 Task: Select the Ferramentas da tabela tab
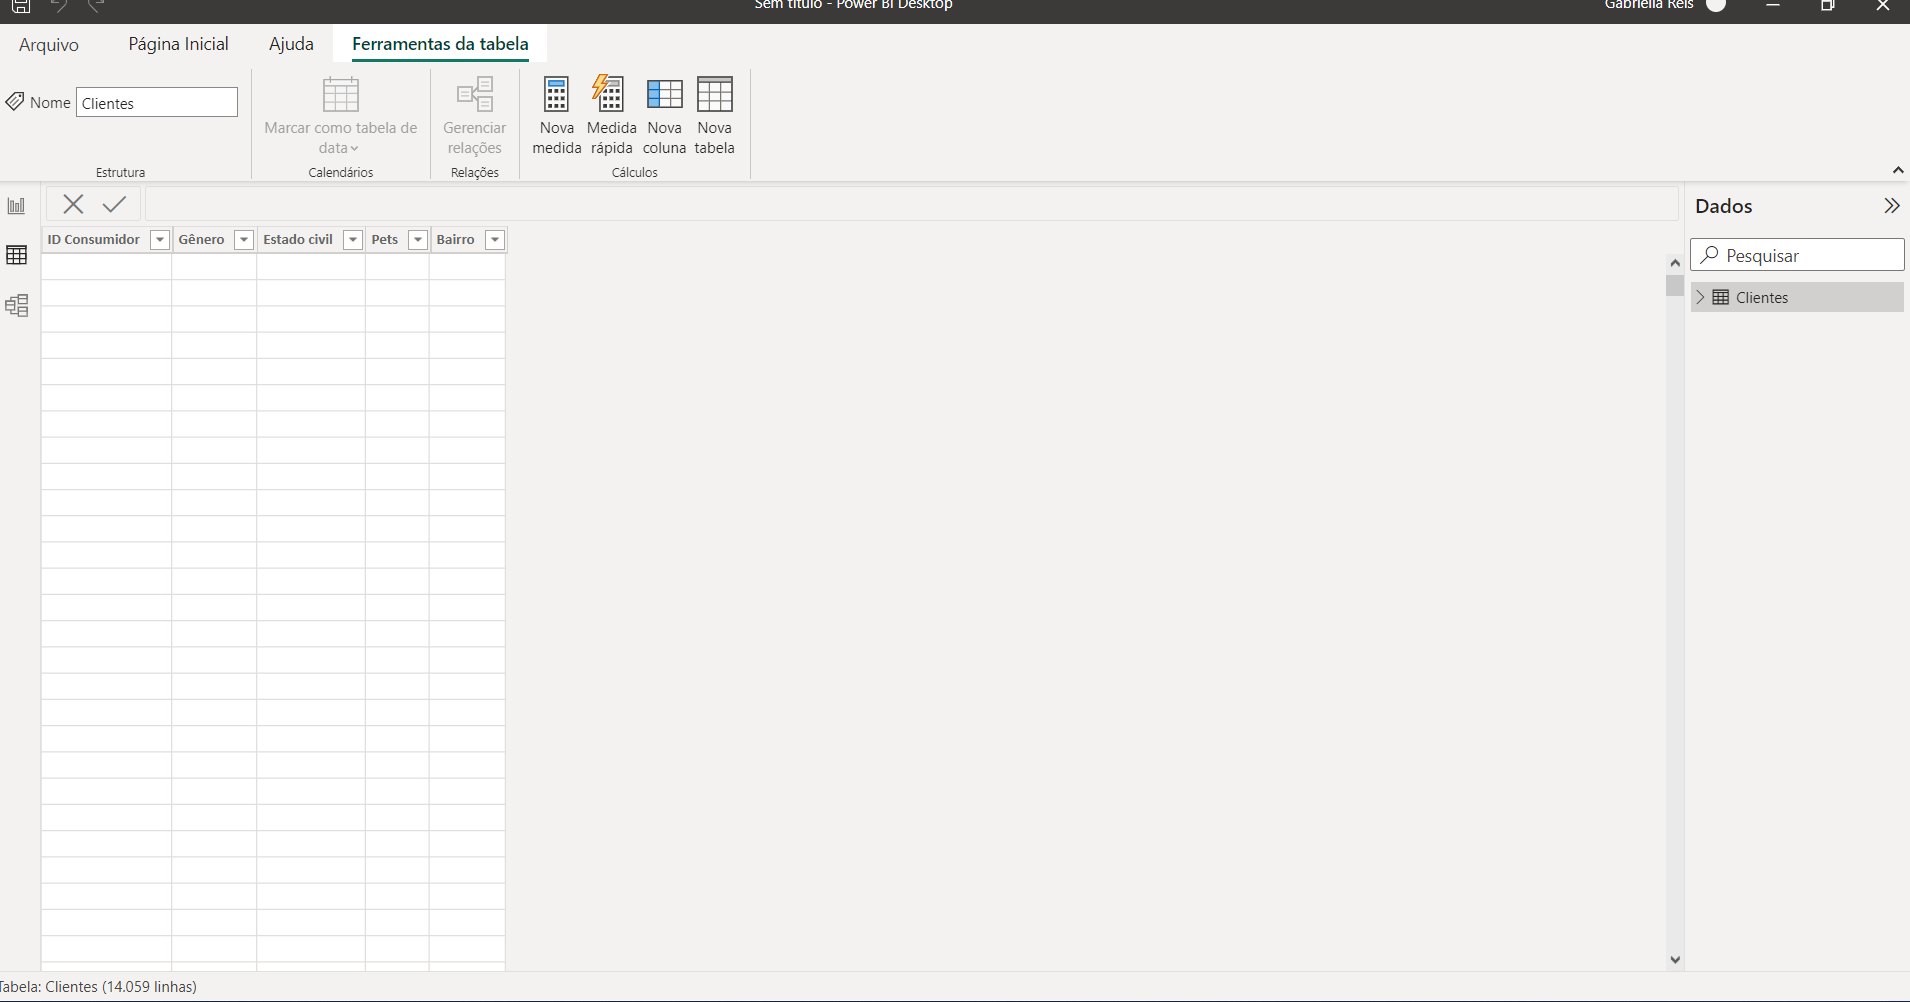[440, 44]
